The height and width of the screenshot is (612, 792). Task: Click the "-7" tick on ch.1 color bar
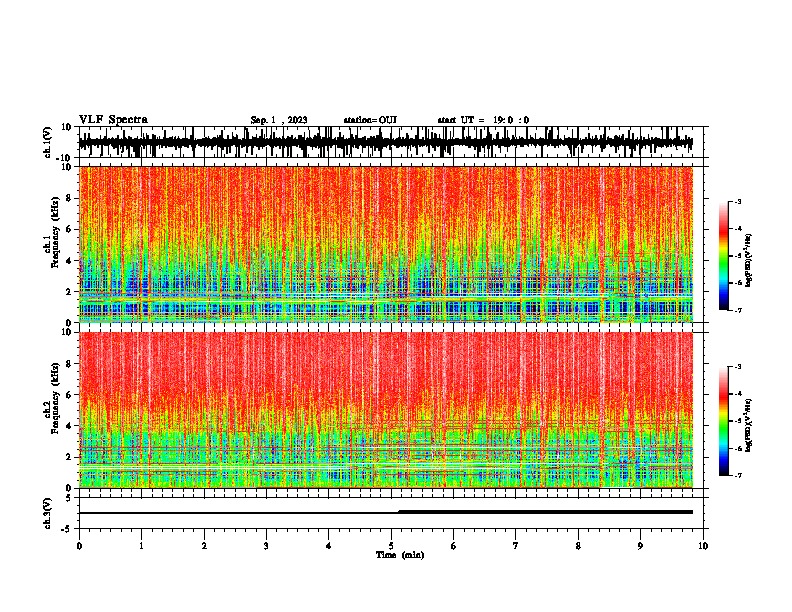[738, 310]
